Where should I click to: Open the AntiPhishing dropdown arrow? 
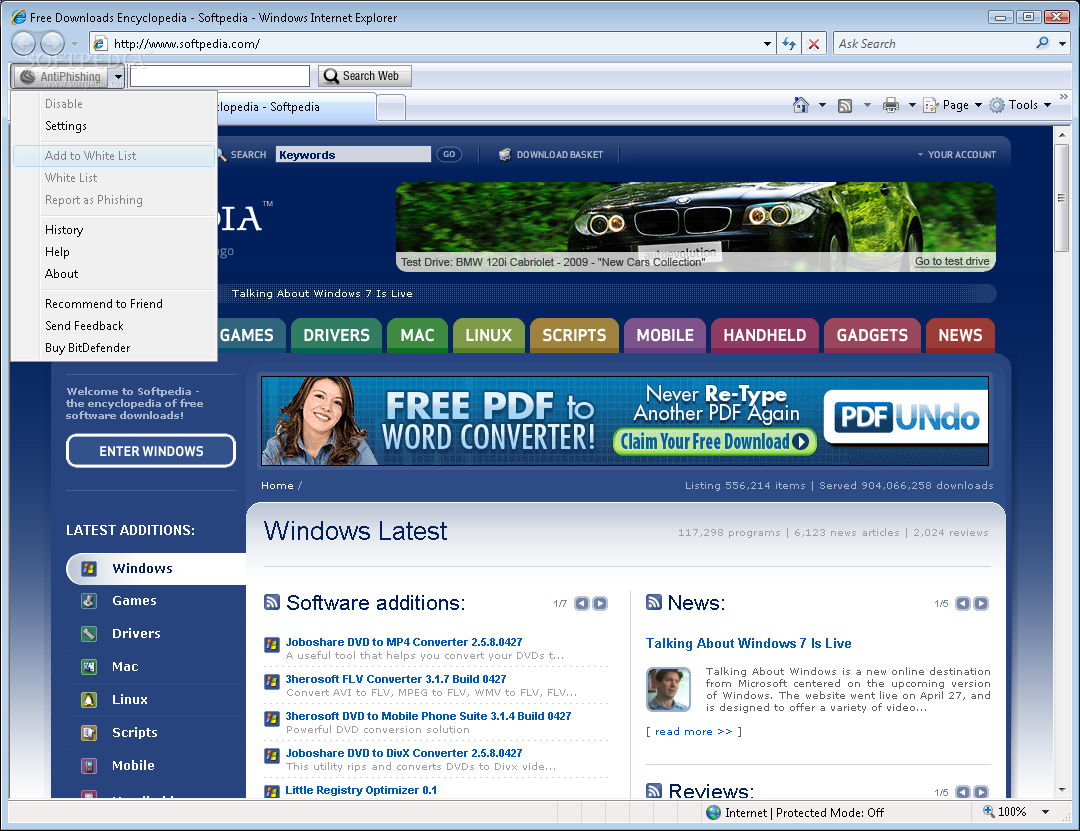pyautogui.click(x=118, y=76)
